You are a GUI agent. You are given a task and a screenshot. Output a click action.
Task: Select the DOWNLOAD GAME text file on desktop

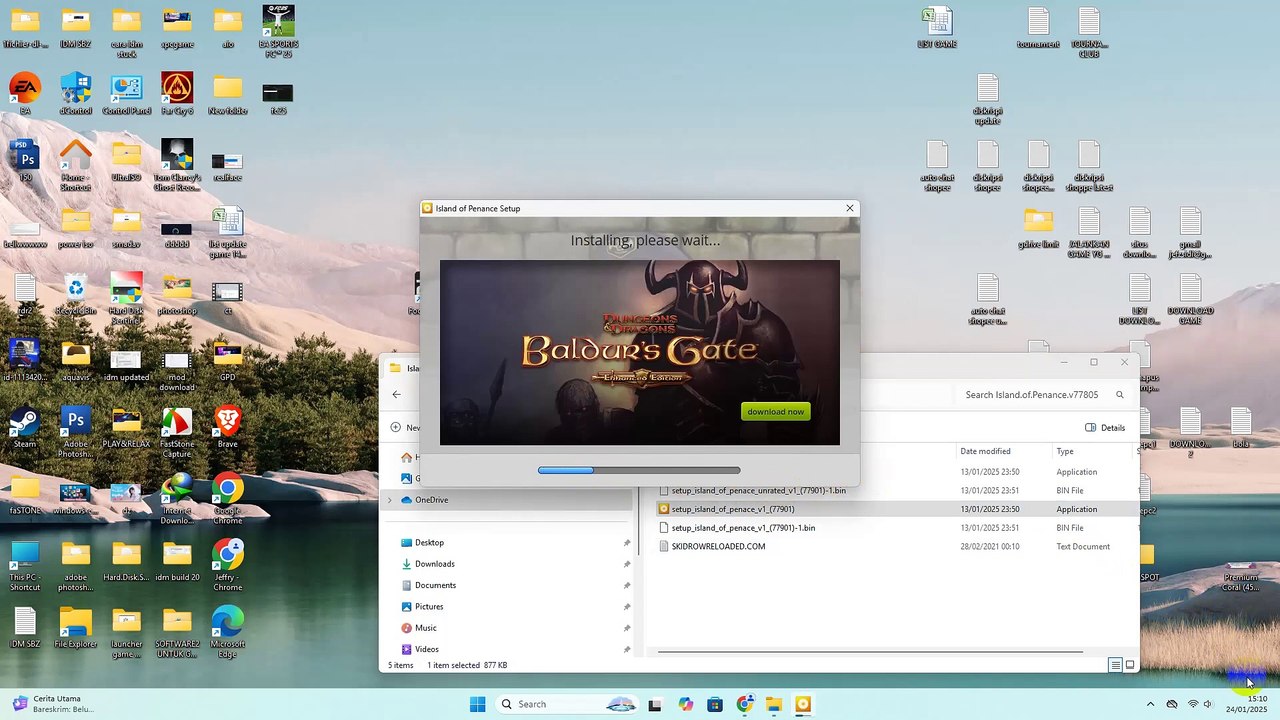point(1190,298)
